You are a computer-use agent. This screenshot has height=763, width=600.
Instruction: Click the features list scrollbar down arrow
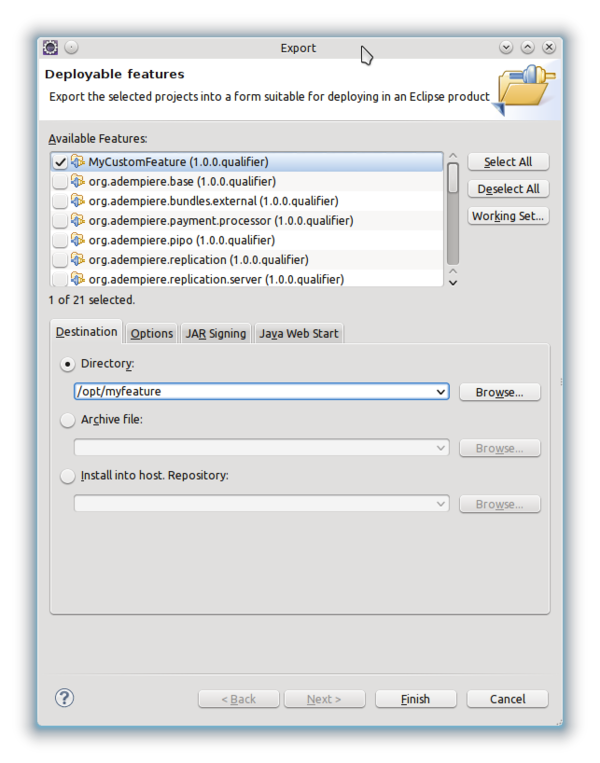click(453, 282)
